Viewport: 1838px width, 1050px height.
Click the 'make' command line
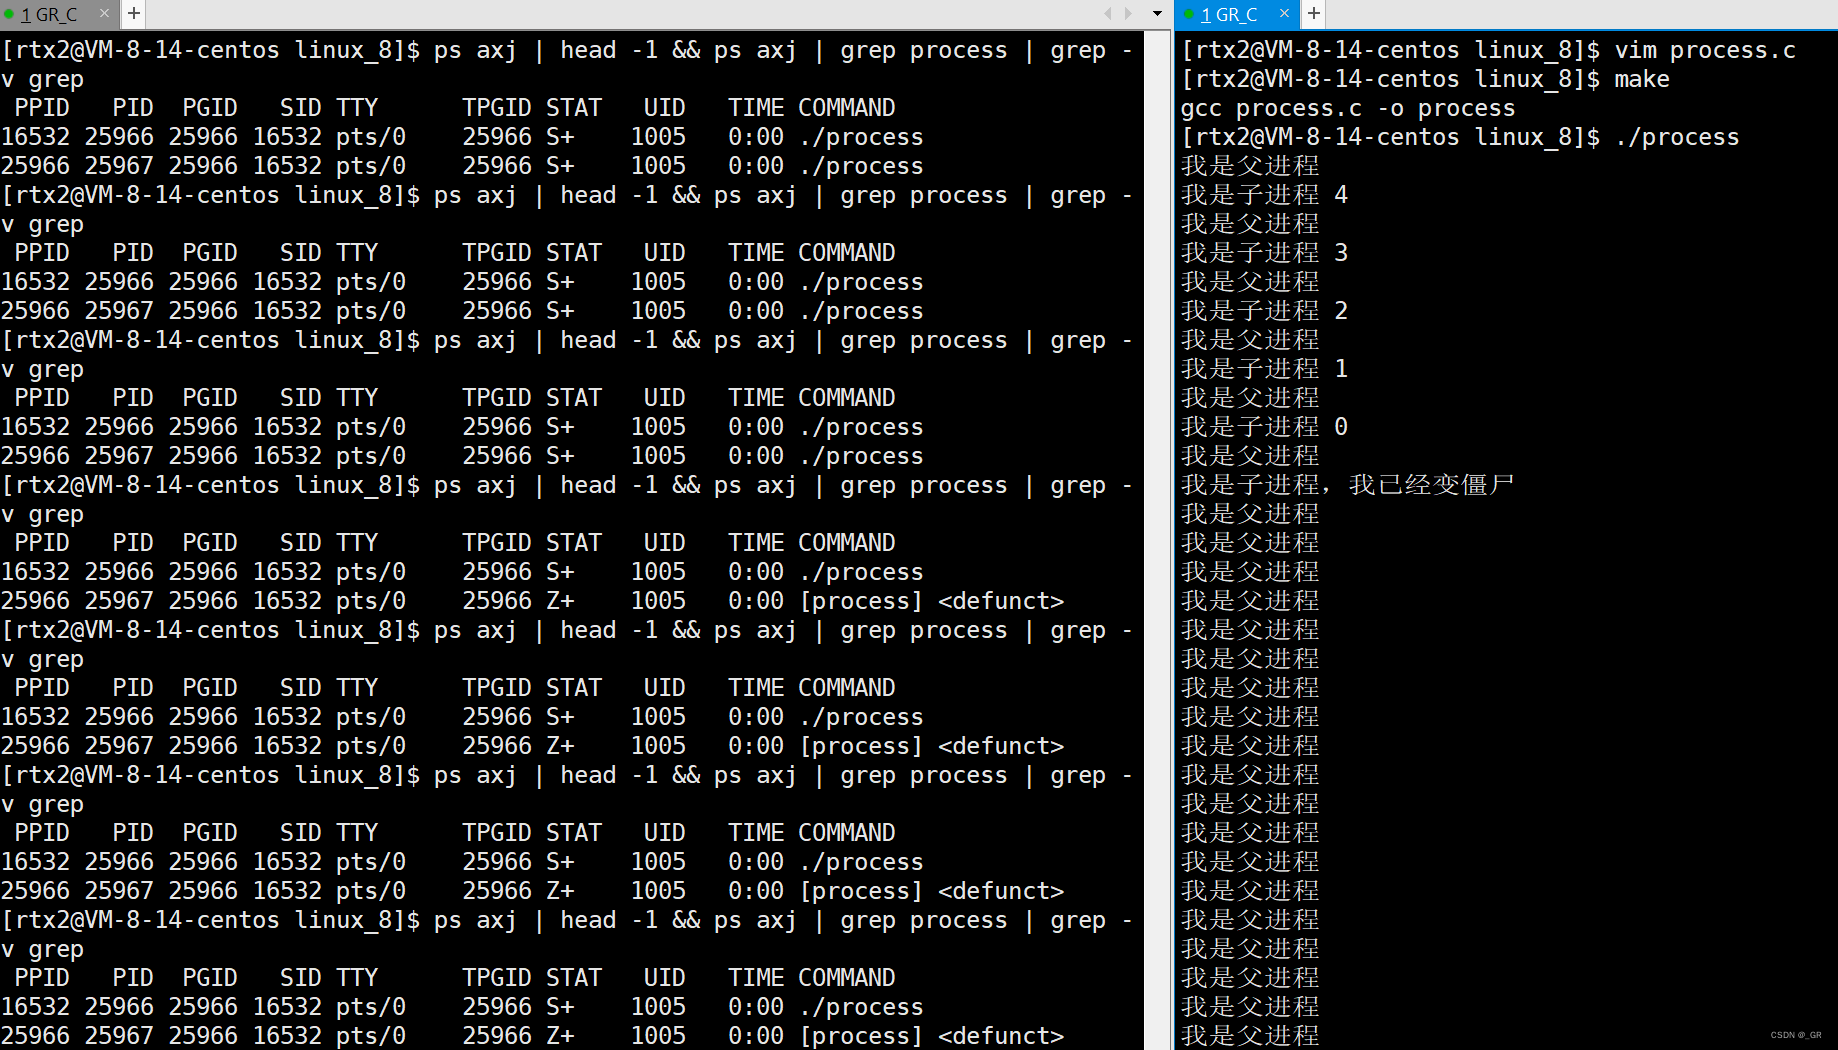coord(1425,79)
